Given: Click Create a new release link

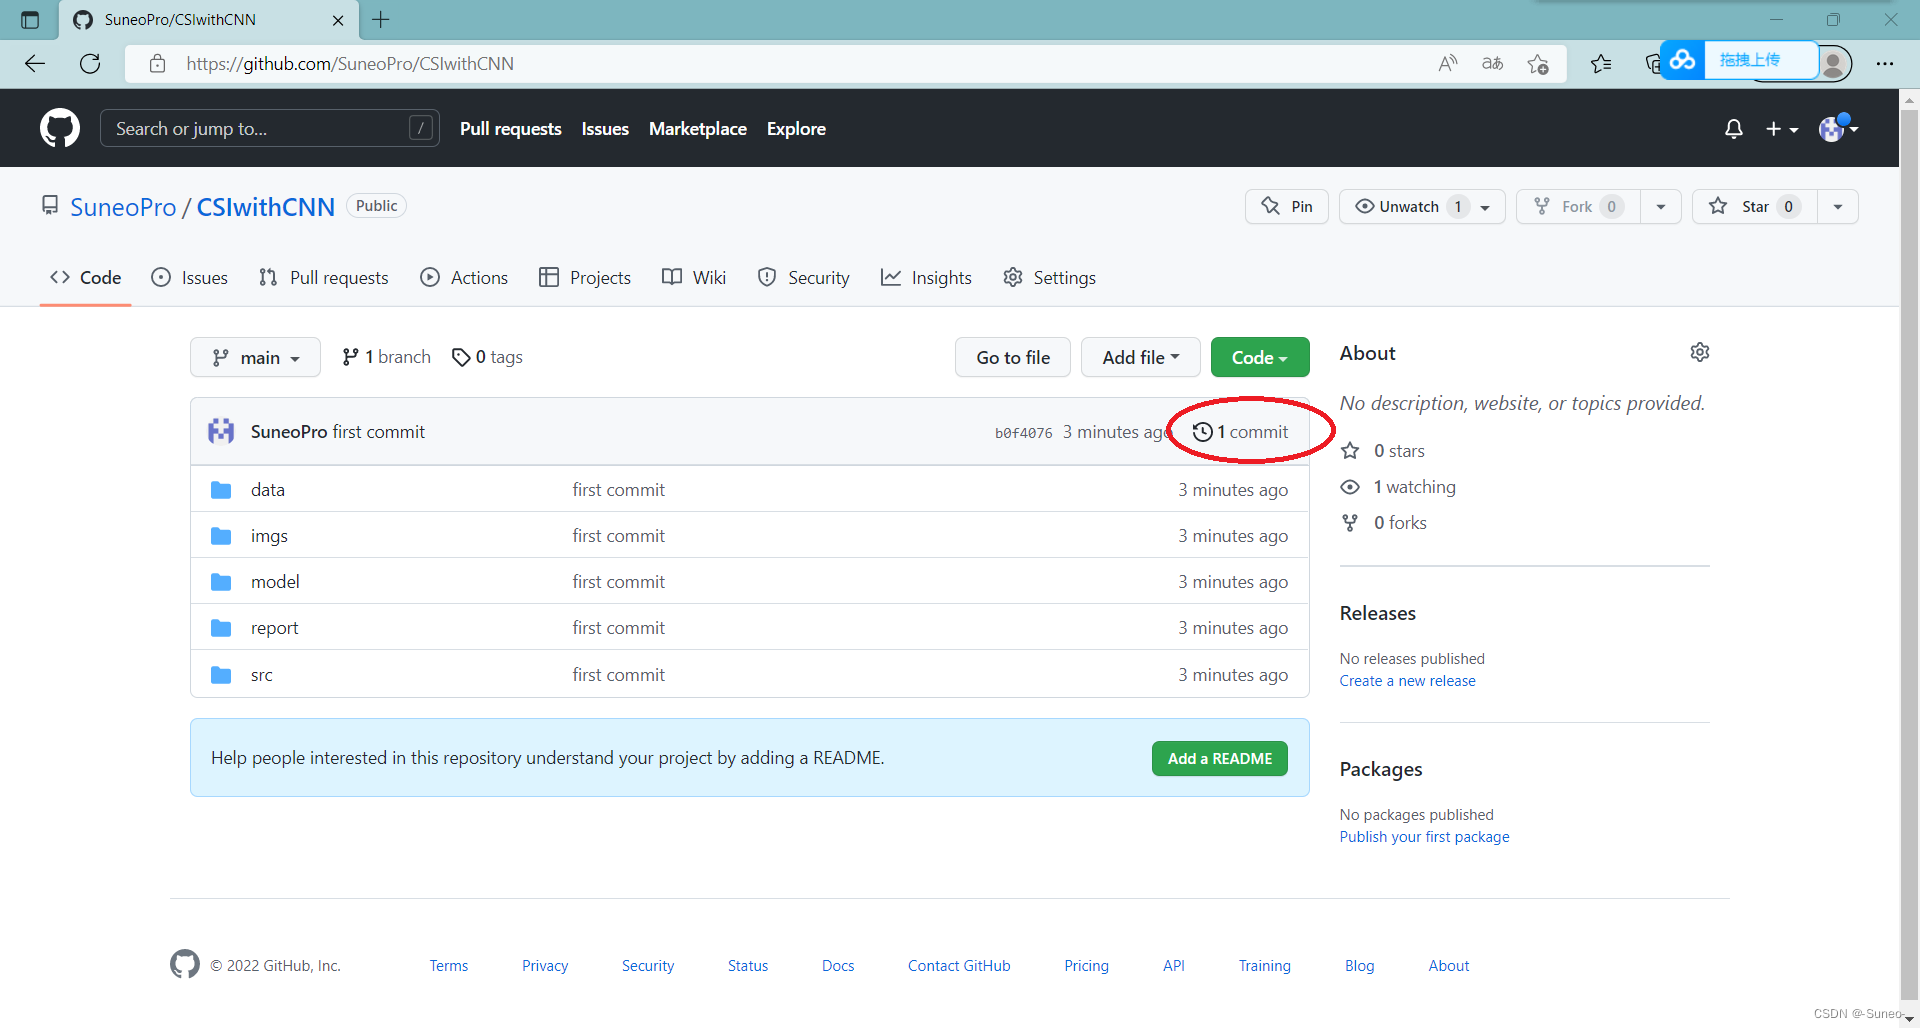Looking at the screenshot, I should pyautogui.click(x=1407, y=681).
